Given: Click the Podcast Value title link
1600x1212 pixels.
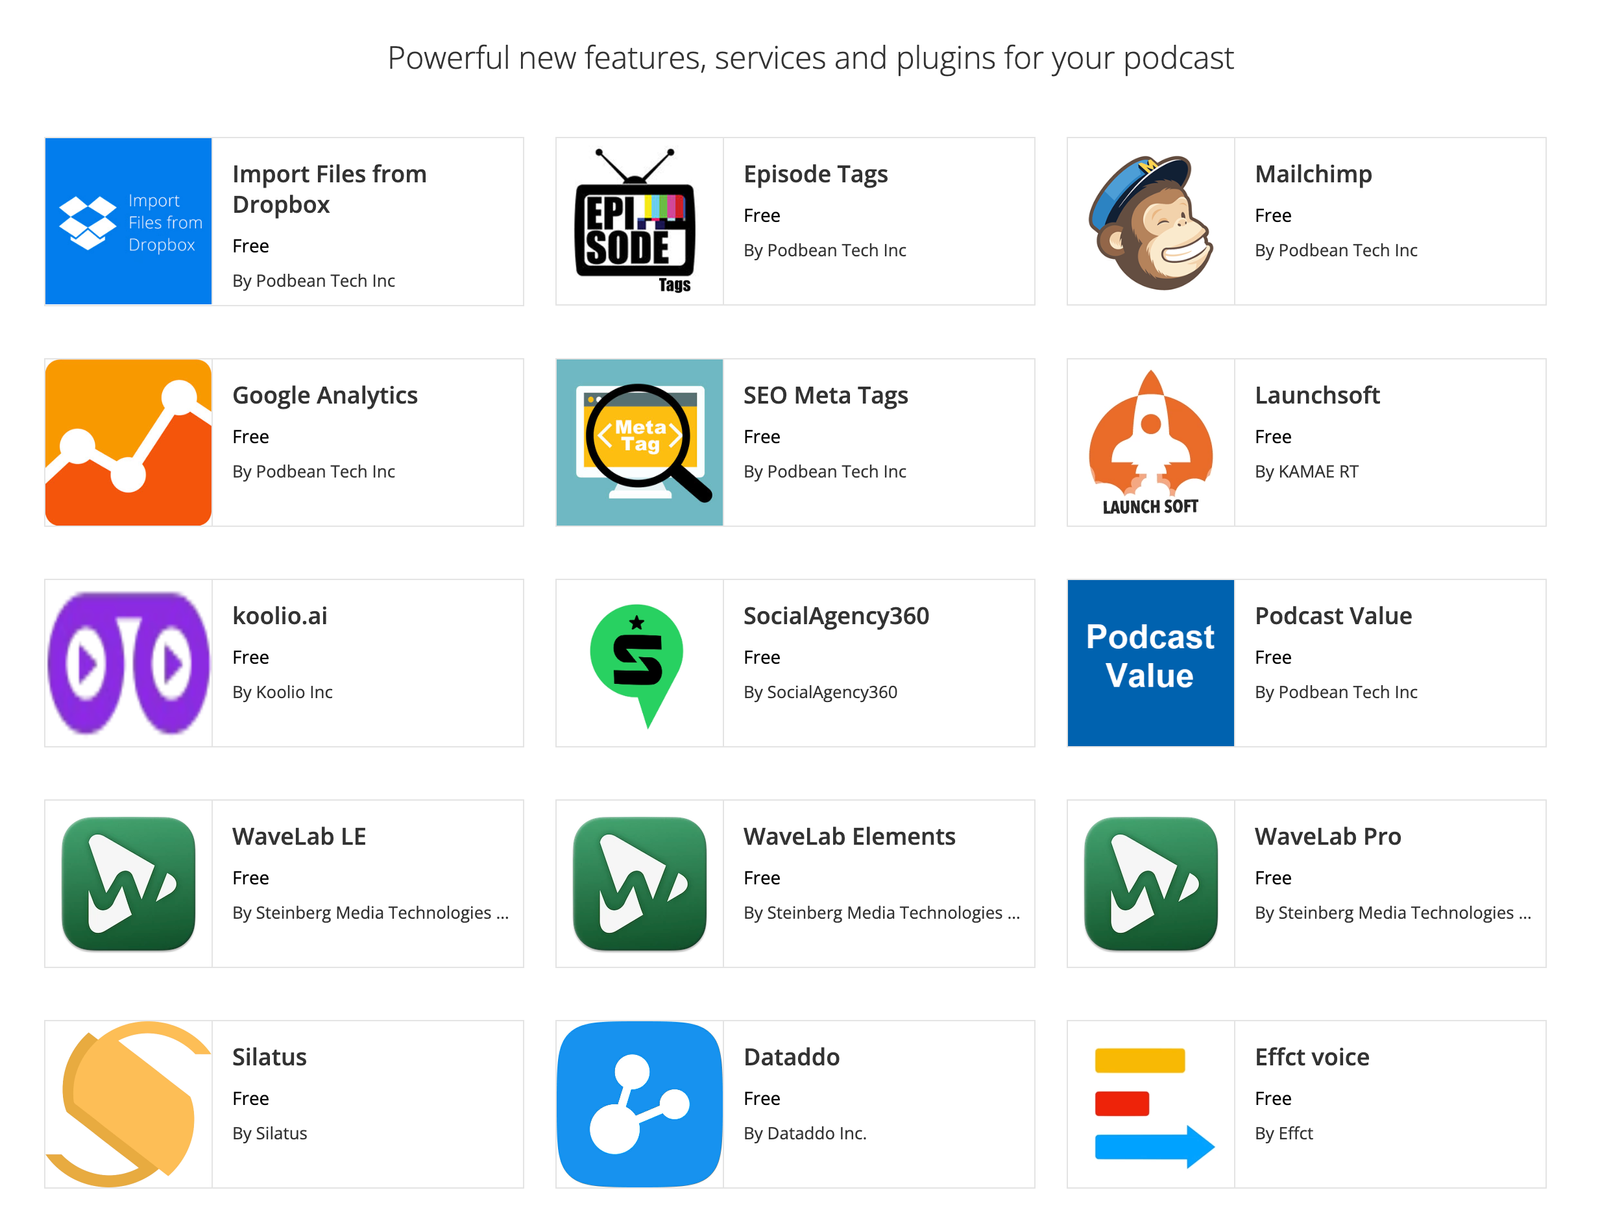Looking at the screenshot, I should click(x=1333, y=616).
